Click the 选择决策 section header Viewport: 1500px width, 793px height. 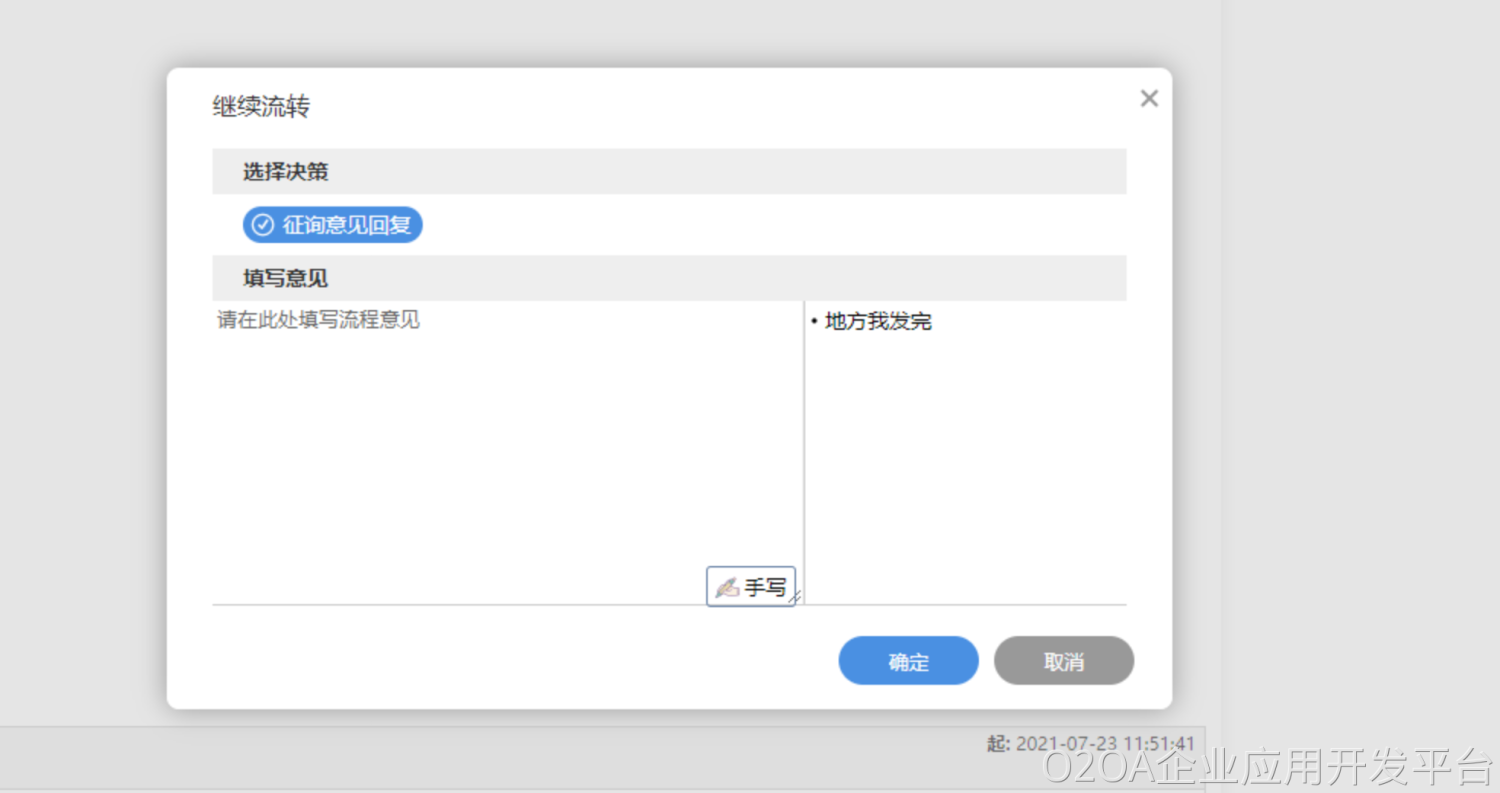pyautogui.click(x=286, y=172)
